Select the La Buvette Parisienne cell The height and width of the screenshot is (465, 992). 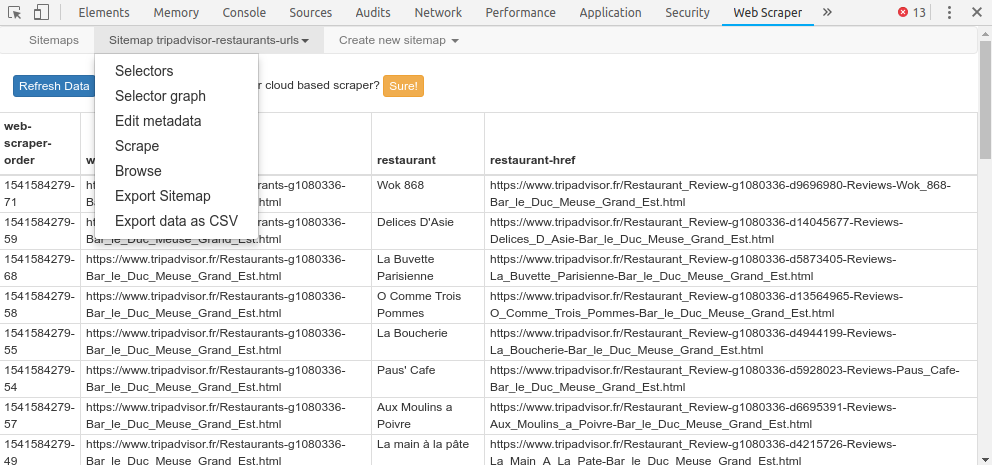428,268
